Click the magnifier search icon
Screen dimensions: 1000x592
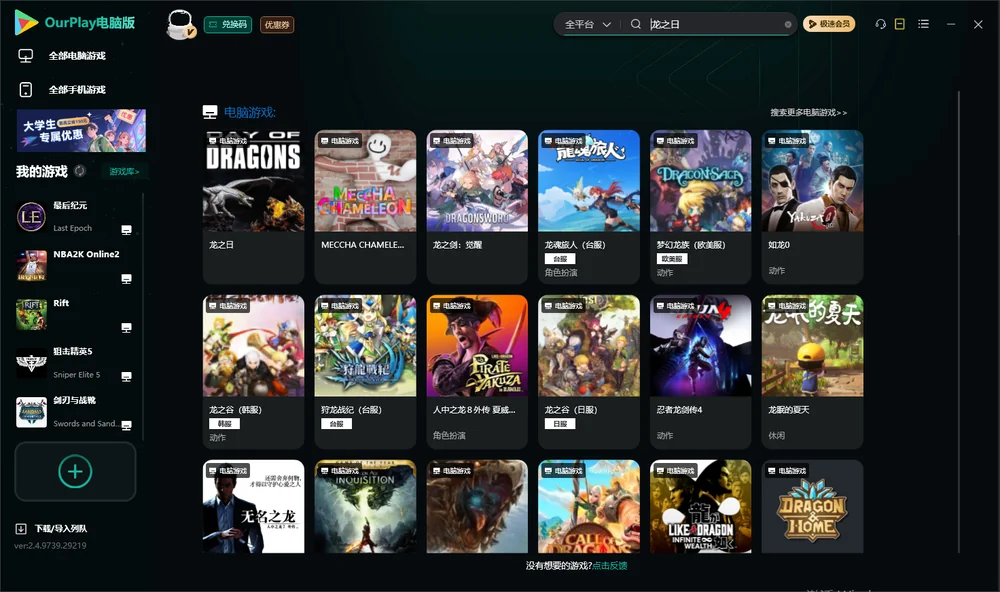[636, 24]
